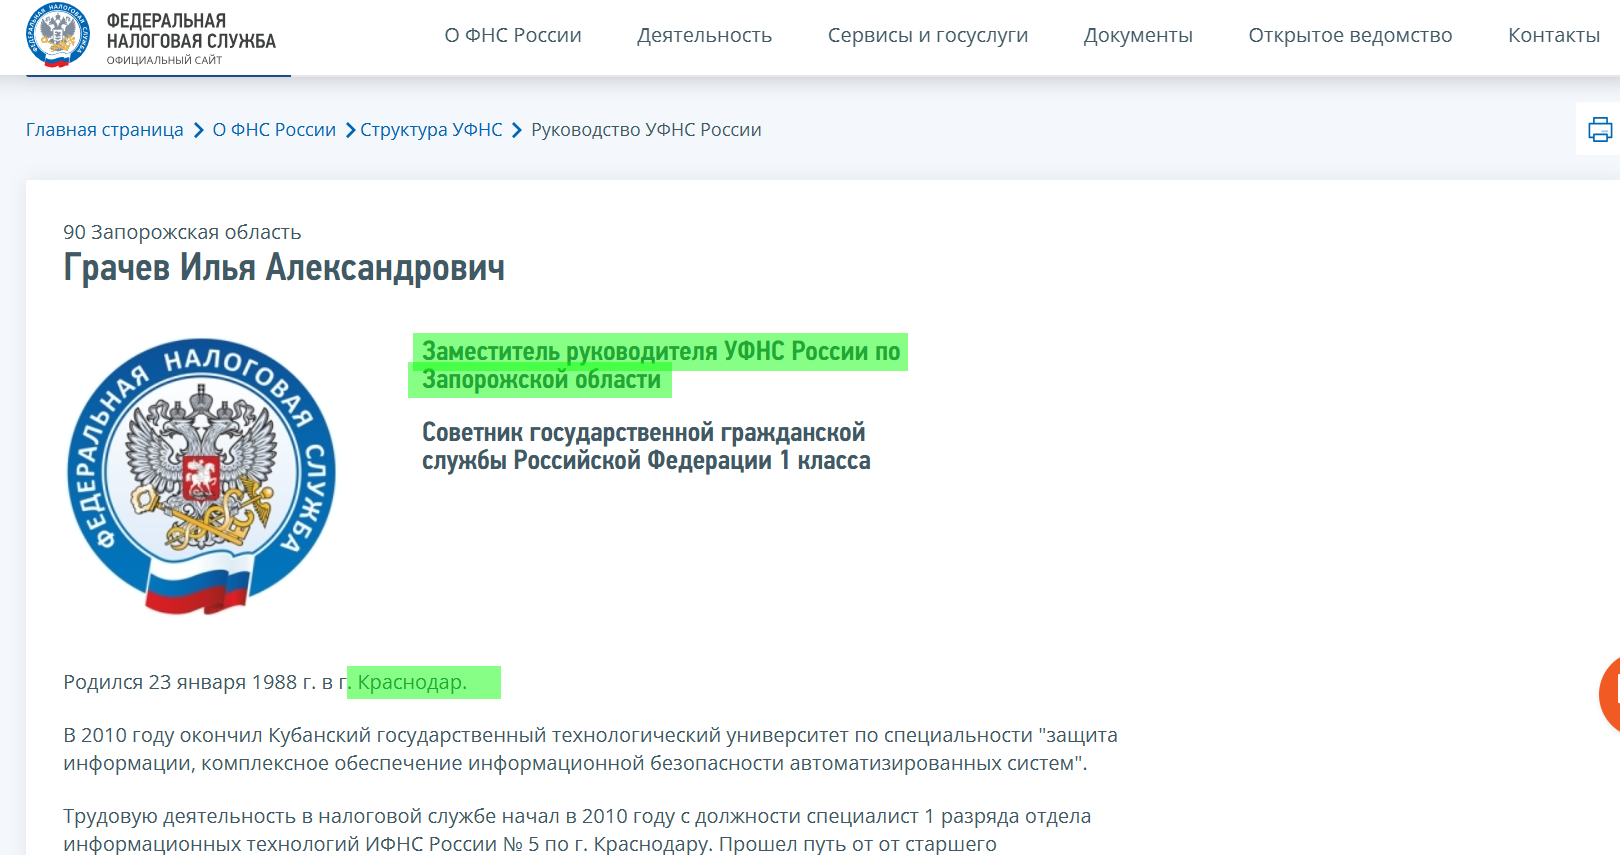Click the Federal Tax Service logo emblem in header

[x=58, y=35]
